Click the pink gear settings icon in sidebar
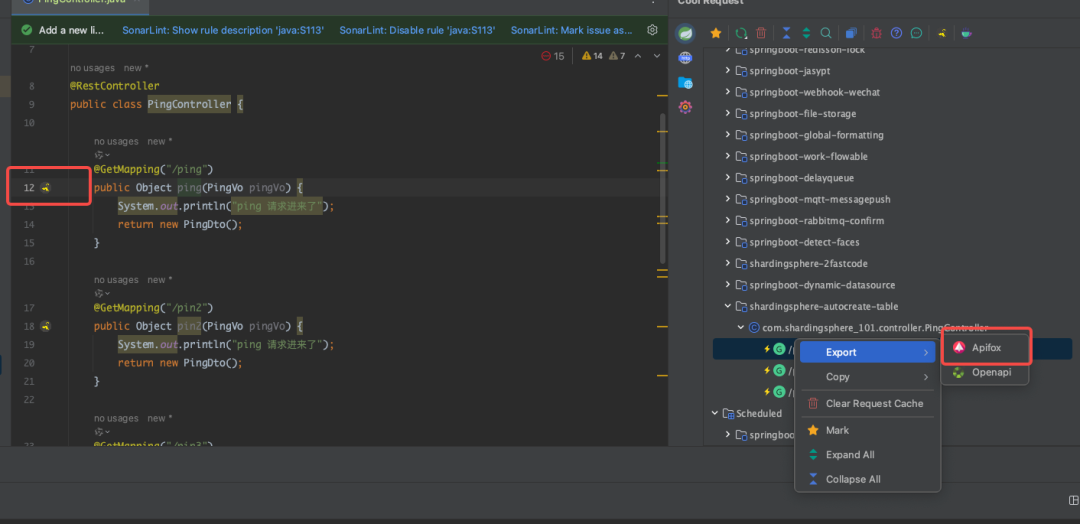 pyautogui.click(x=685, y=107)
